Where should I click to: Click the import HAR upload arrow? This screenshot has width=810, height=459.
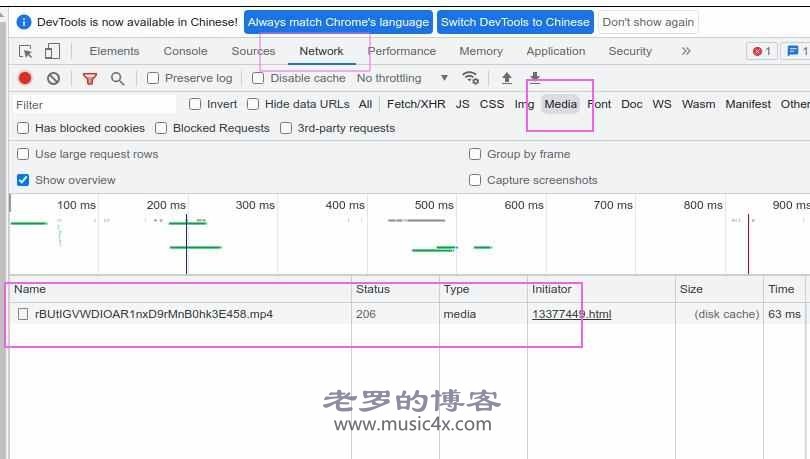pyautogui.click(x=507, y=78)
